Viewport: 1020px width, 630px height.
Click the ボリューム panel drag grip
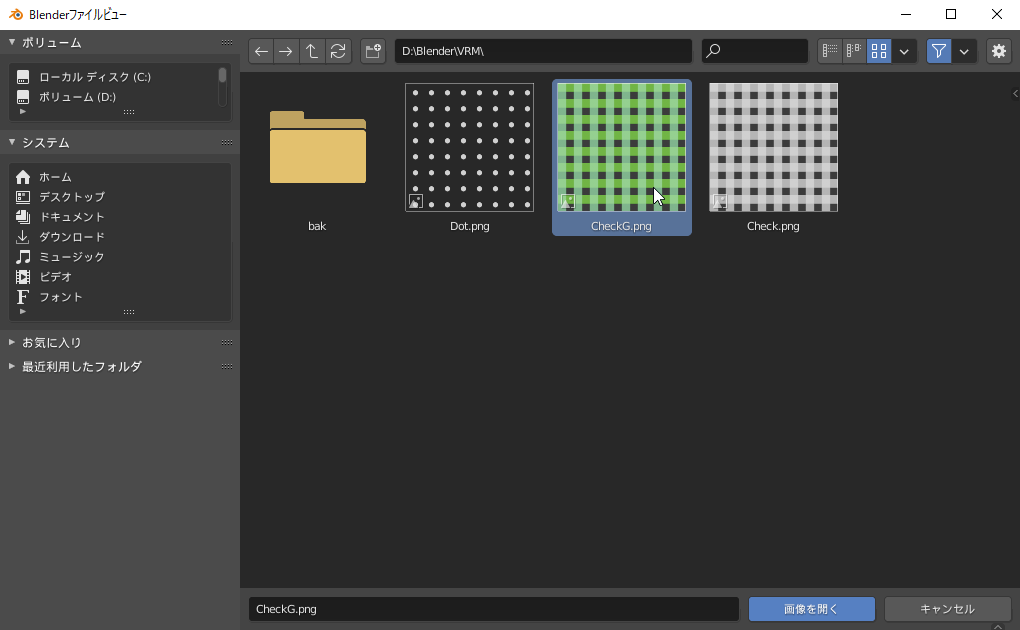(226, 42)
